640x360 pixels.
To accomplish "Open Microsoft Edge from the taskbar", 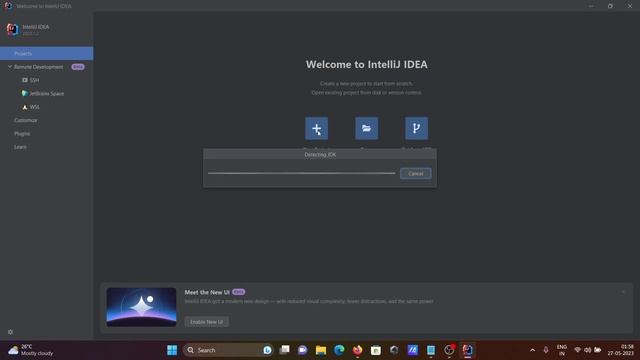I will (x=339, y=350).
